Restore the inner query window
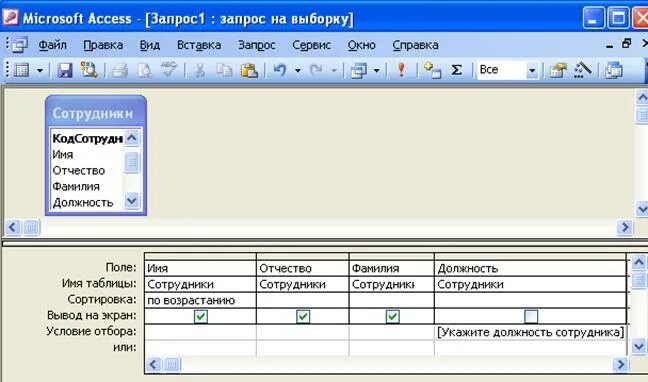Screen dimensions: 648x382 coord(627,44)
